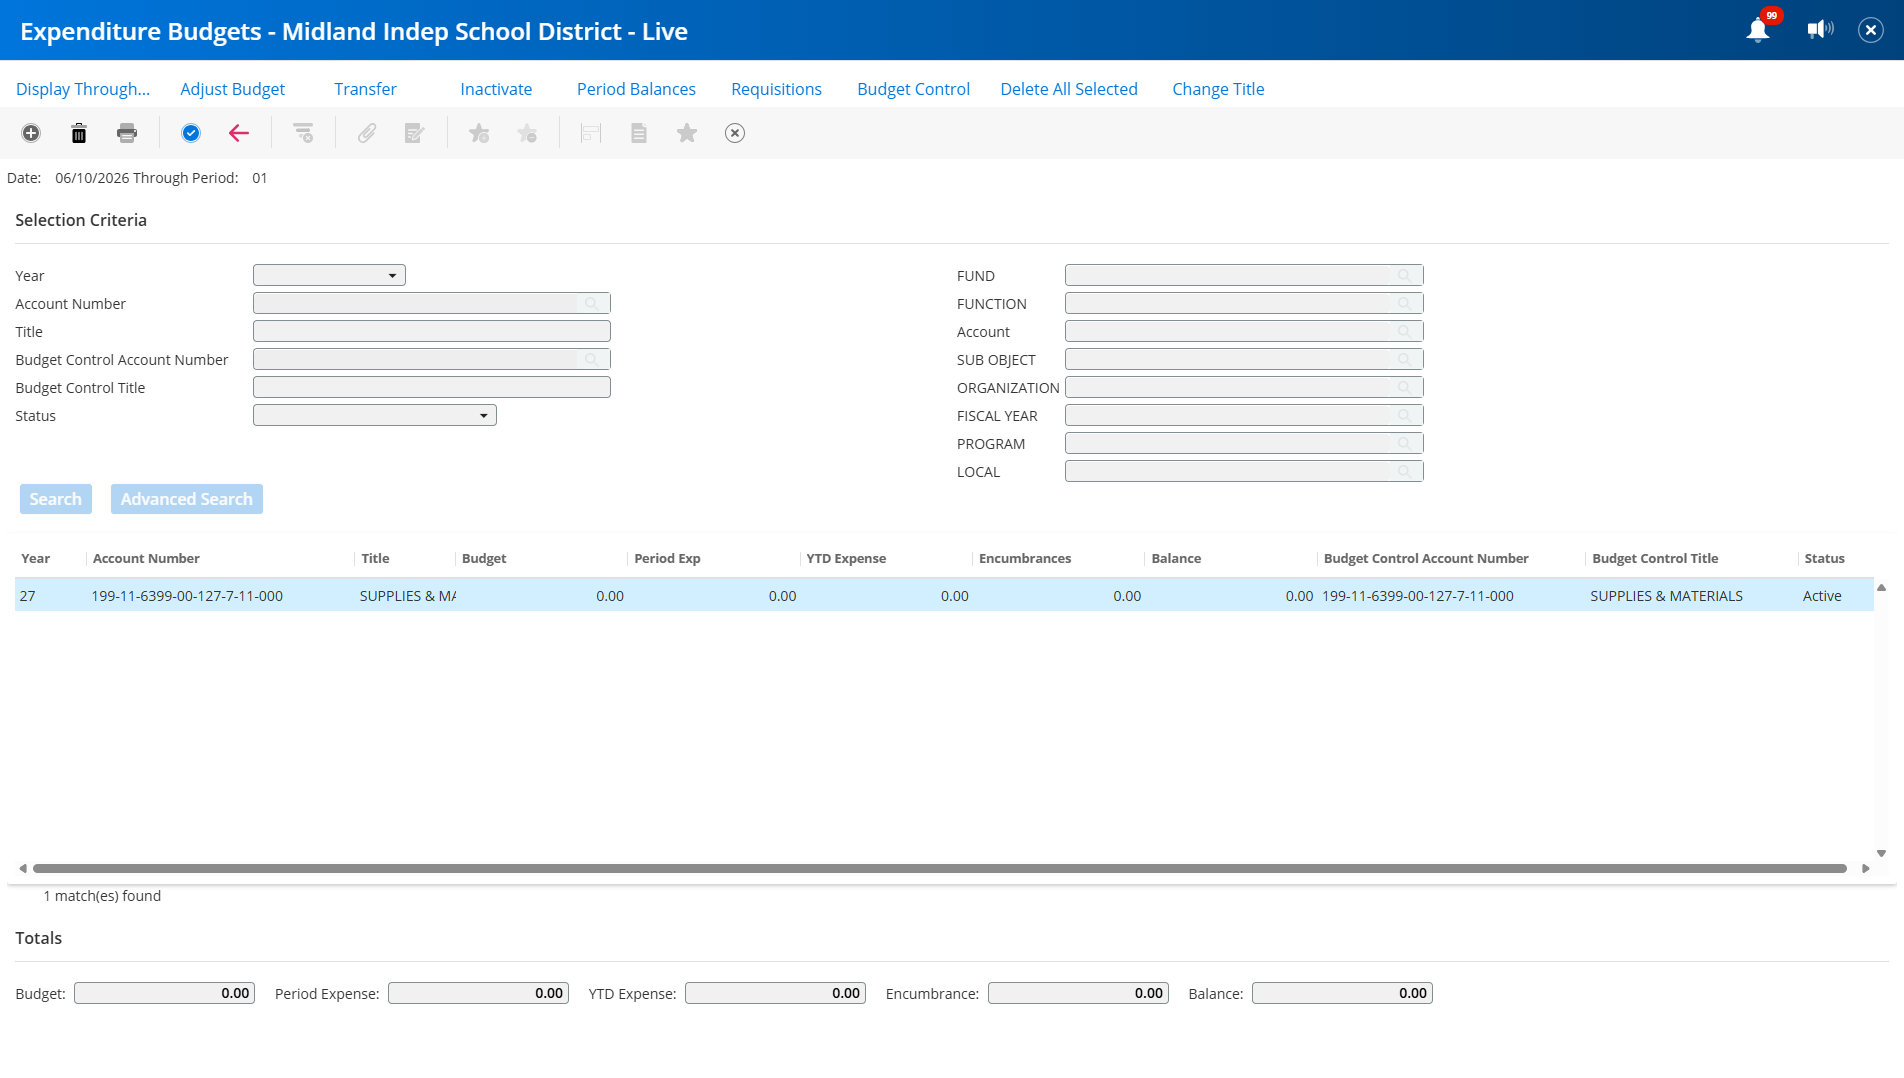The width and height of the screenshot is (1904, 1078).
Task: Click the FUNCTION input field
Action: pos(1244,303)
